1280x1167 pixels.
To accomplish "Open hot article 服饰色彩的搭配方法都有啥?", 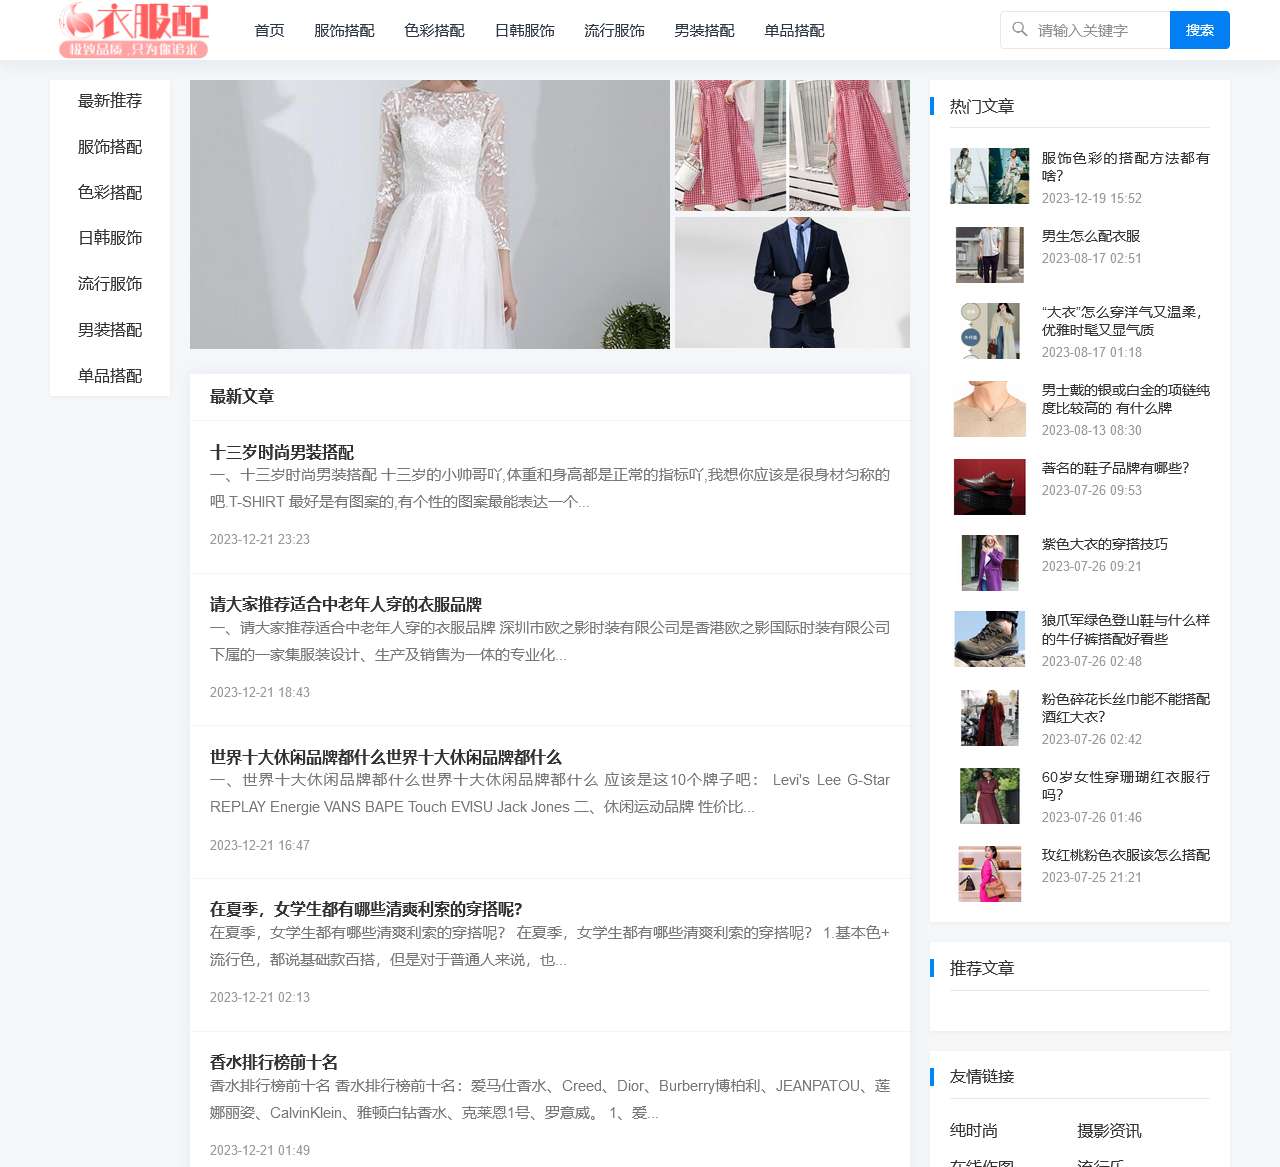I will tap(1126, 167).
